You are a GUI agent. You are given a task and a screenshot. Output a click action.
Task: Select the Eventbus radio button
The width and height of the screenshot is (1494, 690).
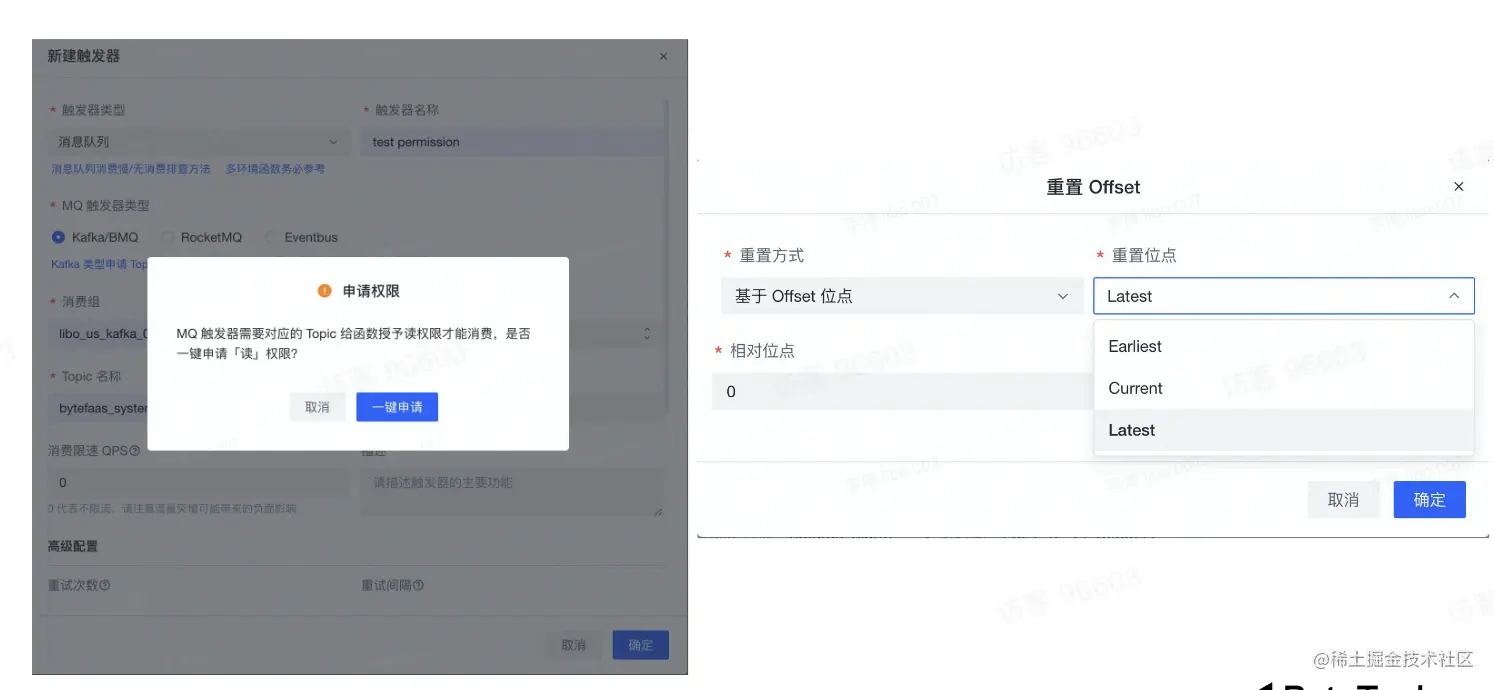271,237
